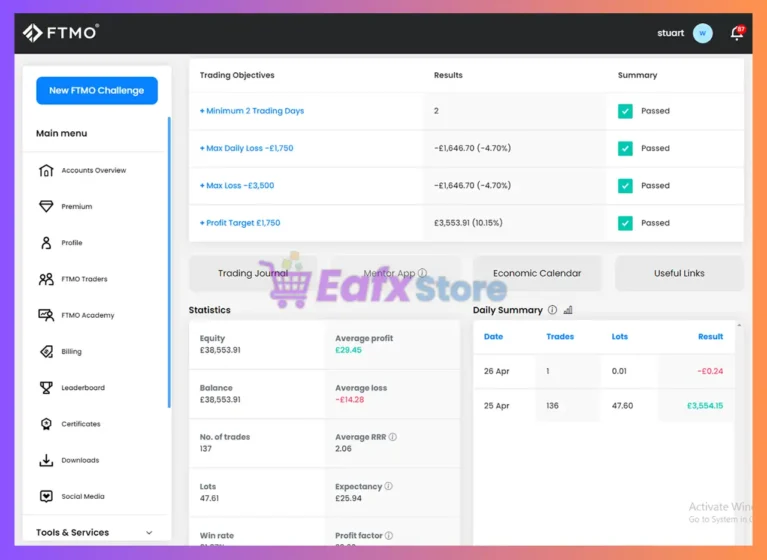The width and height of the screenshot is (767, 560).
Task: Click the 47.60 lots cell
Action: 622,405
